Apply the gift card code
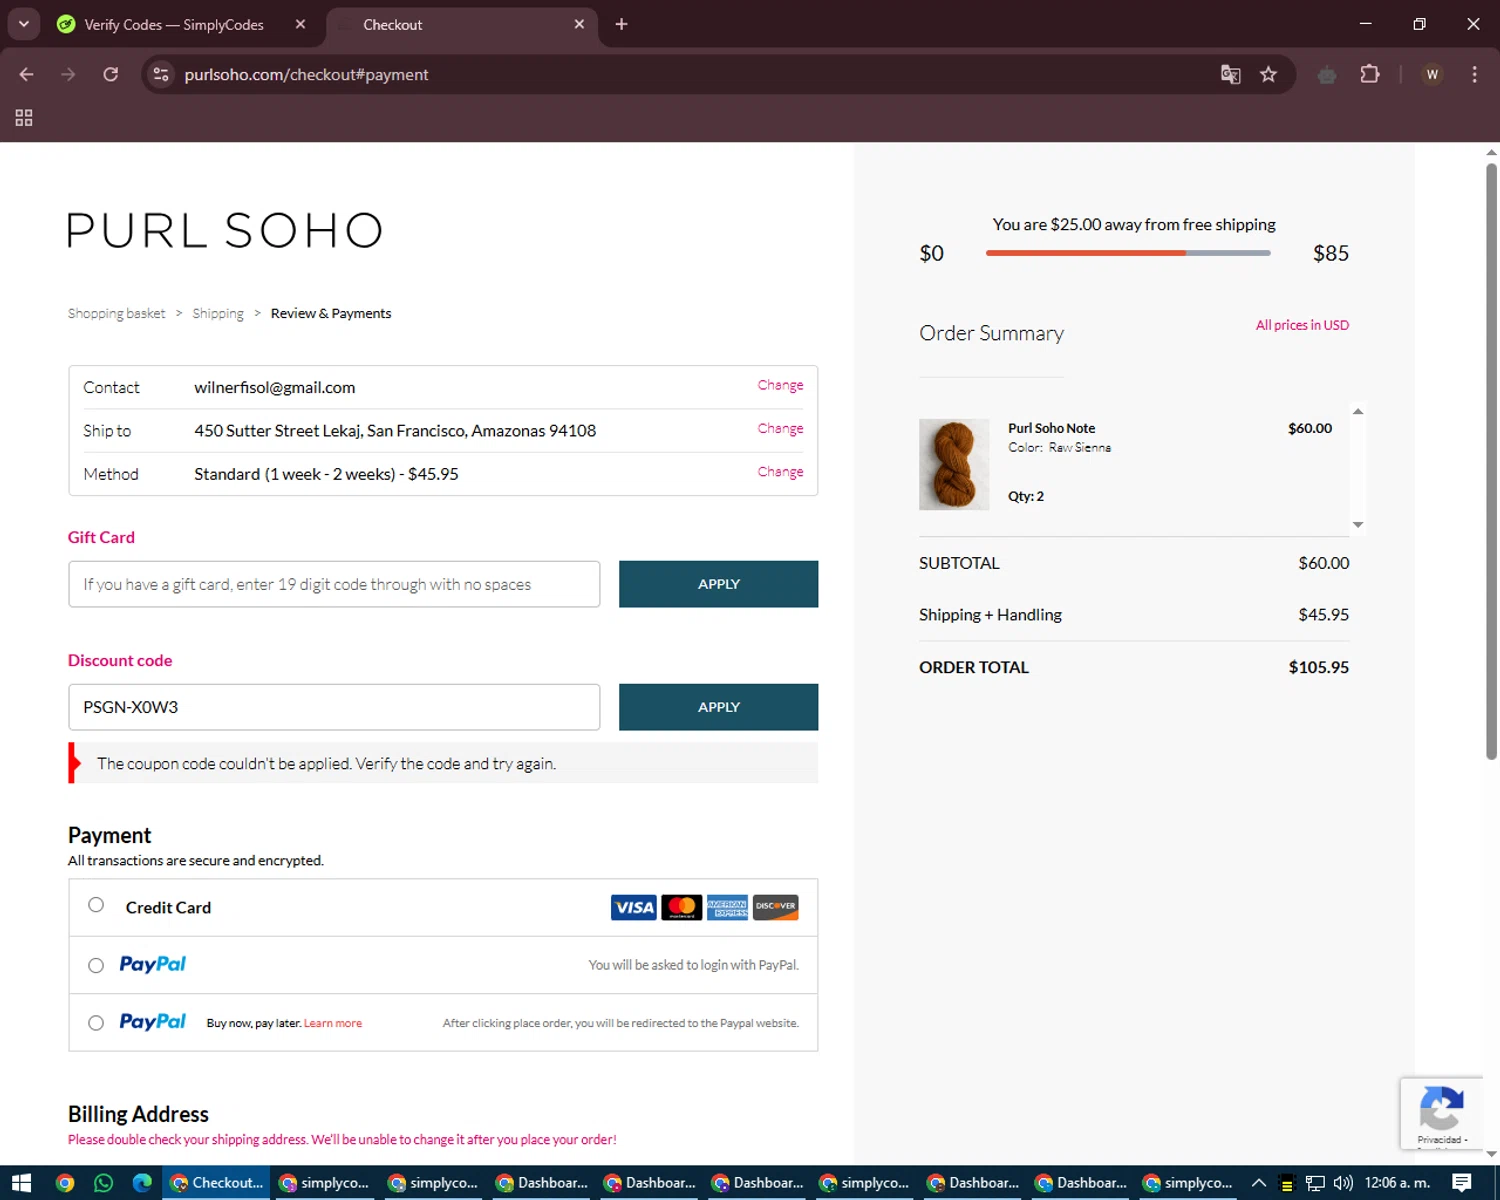This screenshot has width=1500, height=1200. [x=718, y=584]
